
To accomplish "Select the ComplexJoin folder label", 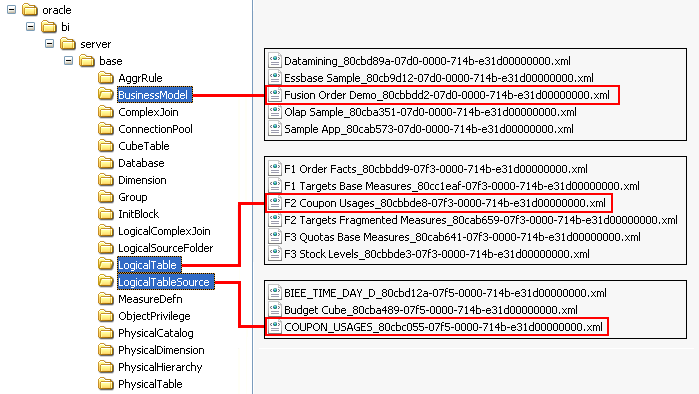I will [148, 112].
